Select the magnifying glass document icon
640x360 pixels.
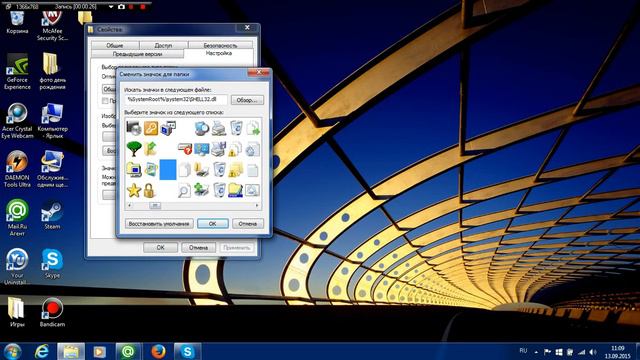tap(184, 191)
